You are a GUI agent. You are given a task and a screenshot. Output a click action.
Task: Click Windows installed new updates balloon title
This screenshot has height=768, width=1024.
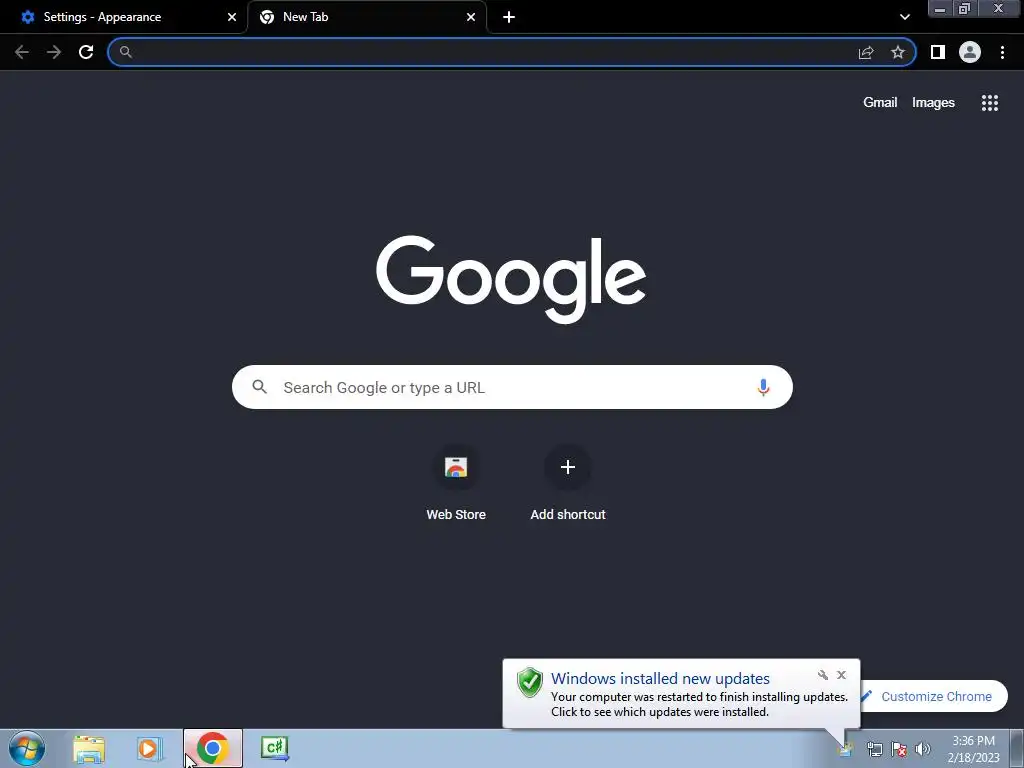pyautogui.click(x=660, y=679)
